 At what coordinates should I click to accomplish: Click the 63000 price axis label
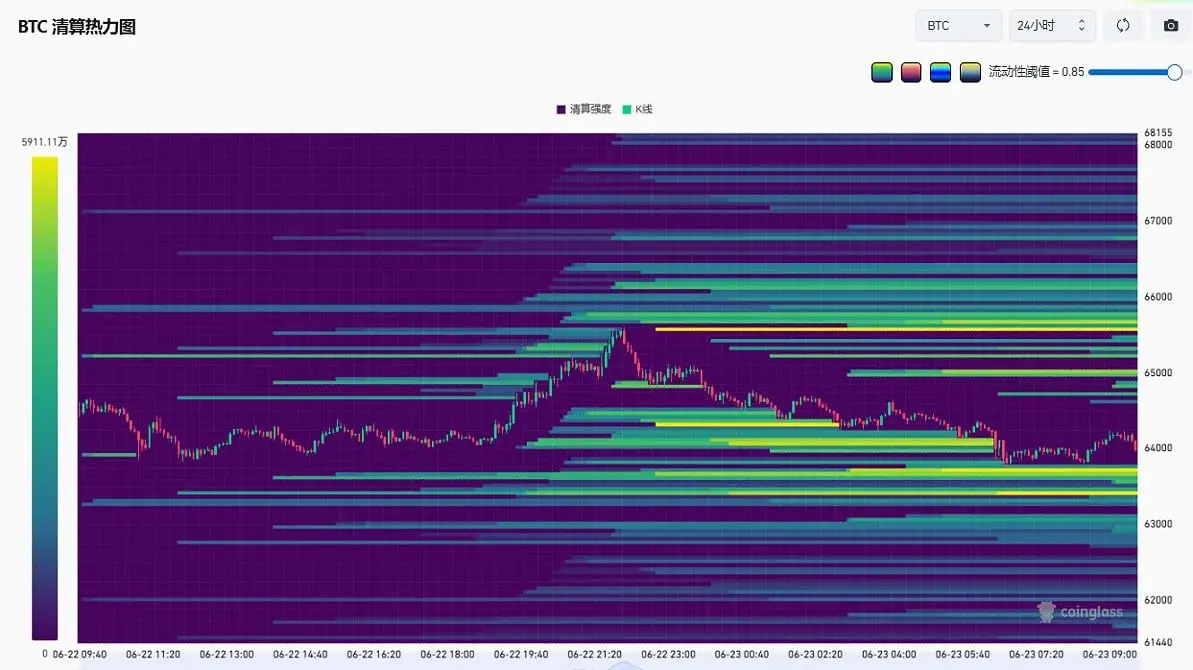[x=1158, y=525]
